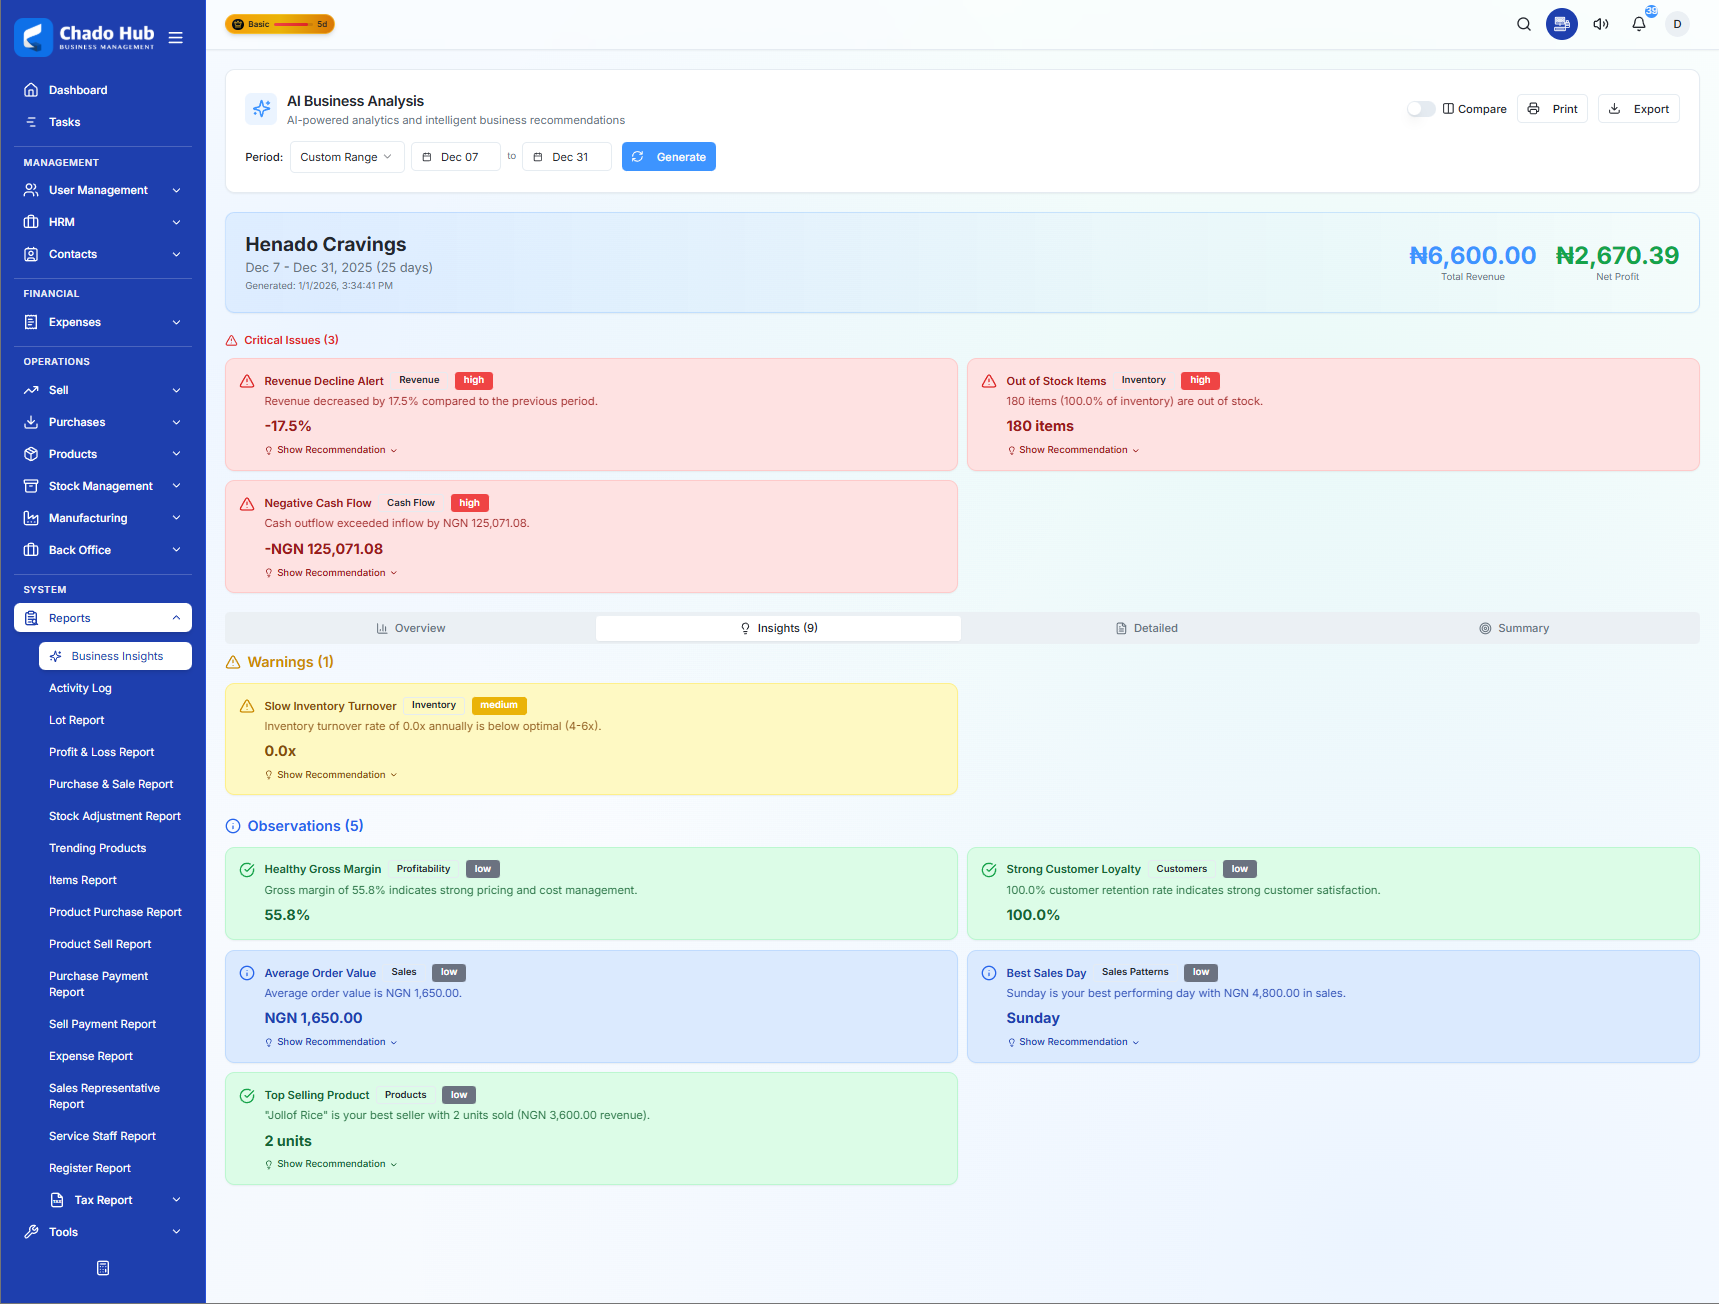Open the search icon in the top bar

click(x=1523, y=23)
